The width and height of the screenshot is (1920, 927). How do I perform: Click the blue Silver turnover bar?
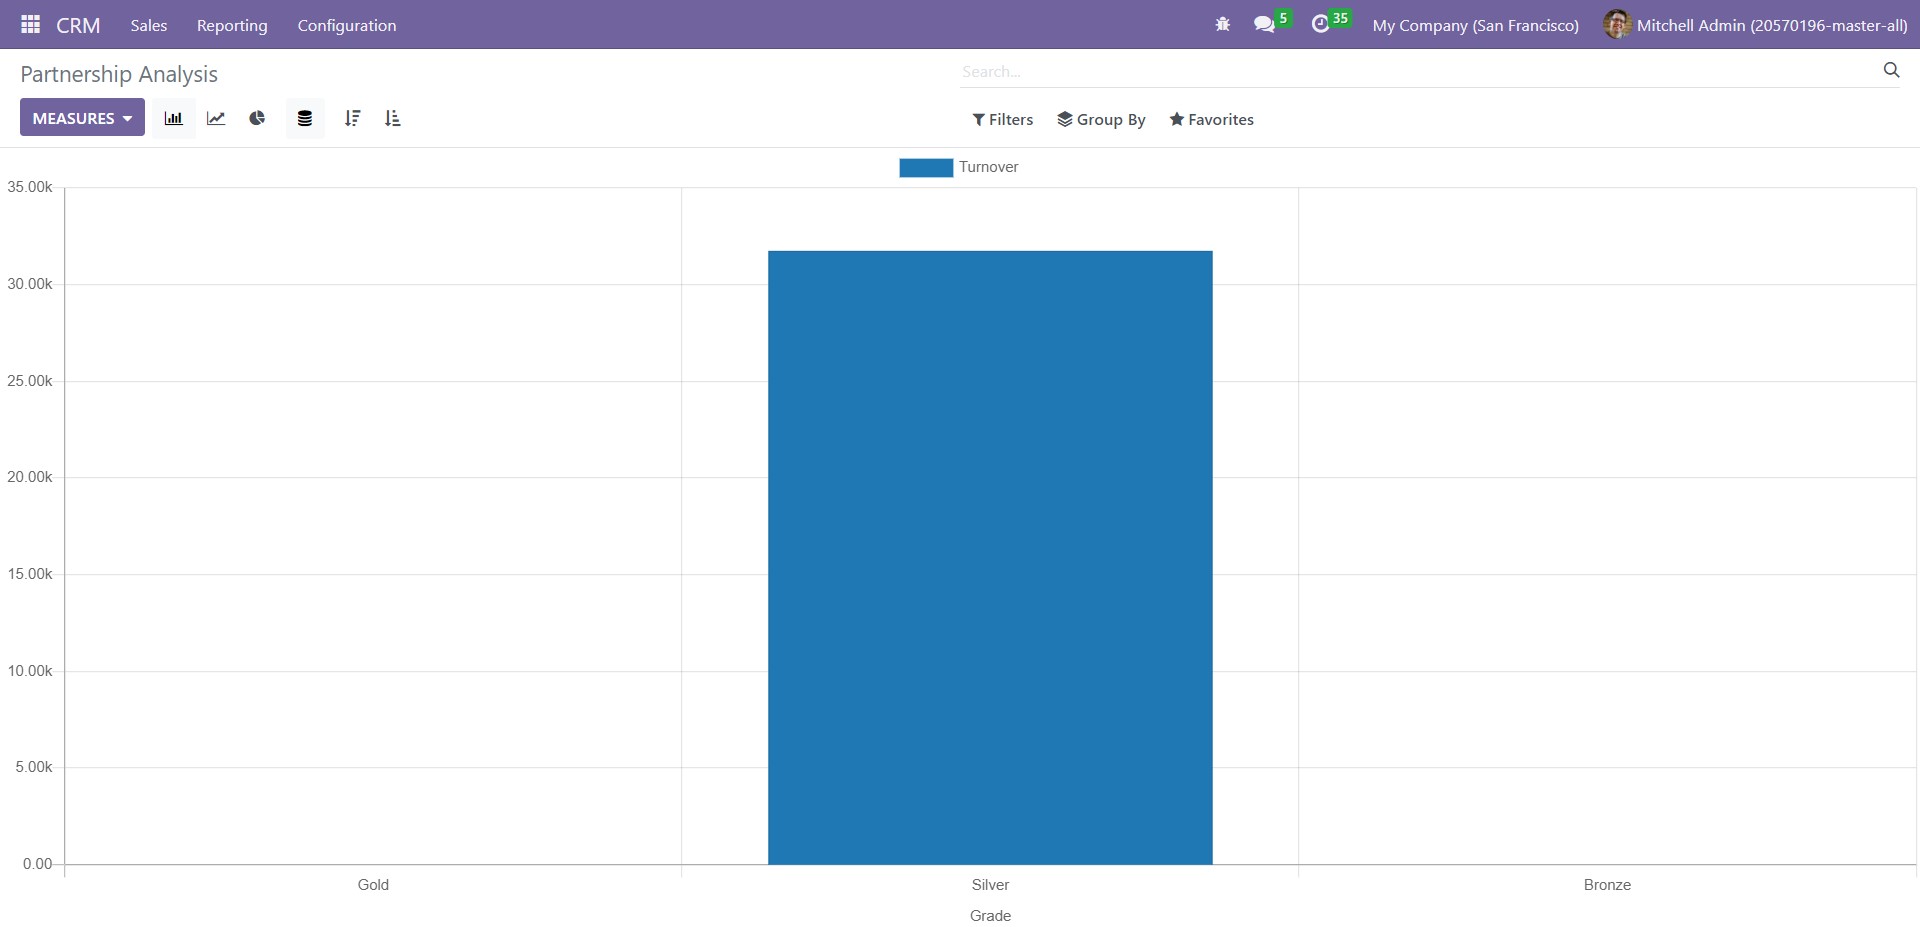click(990, 557)
